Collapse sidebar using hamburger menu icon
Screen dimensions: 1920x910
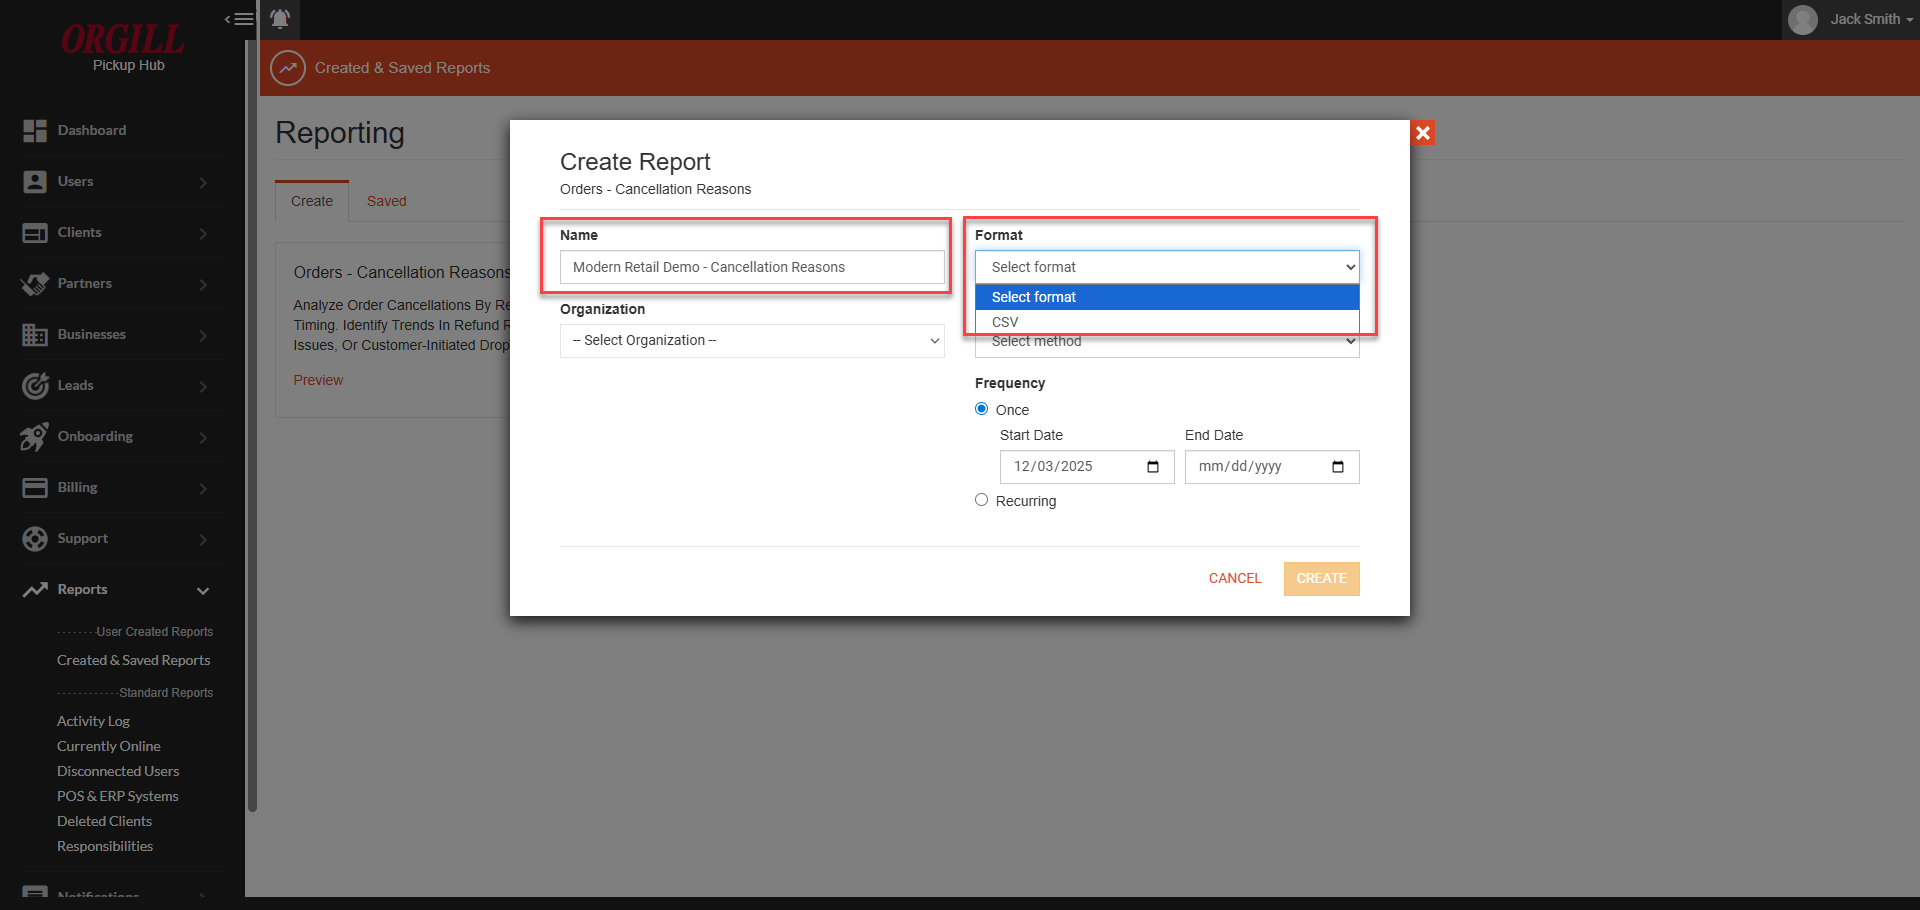click(x=239, y=19)
